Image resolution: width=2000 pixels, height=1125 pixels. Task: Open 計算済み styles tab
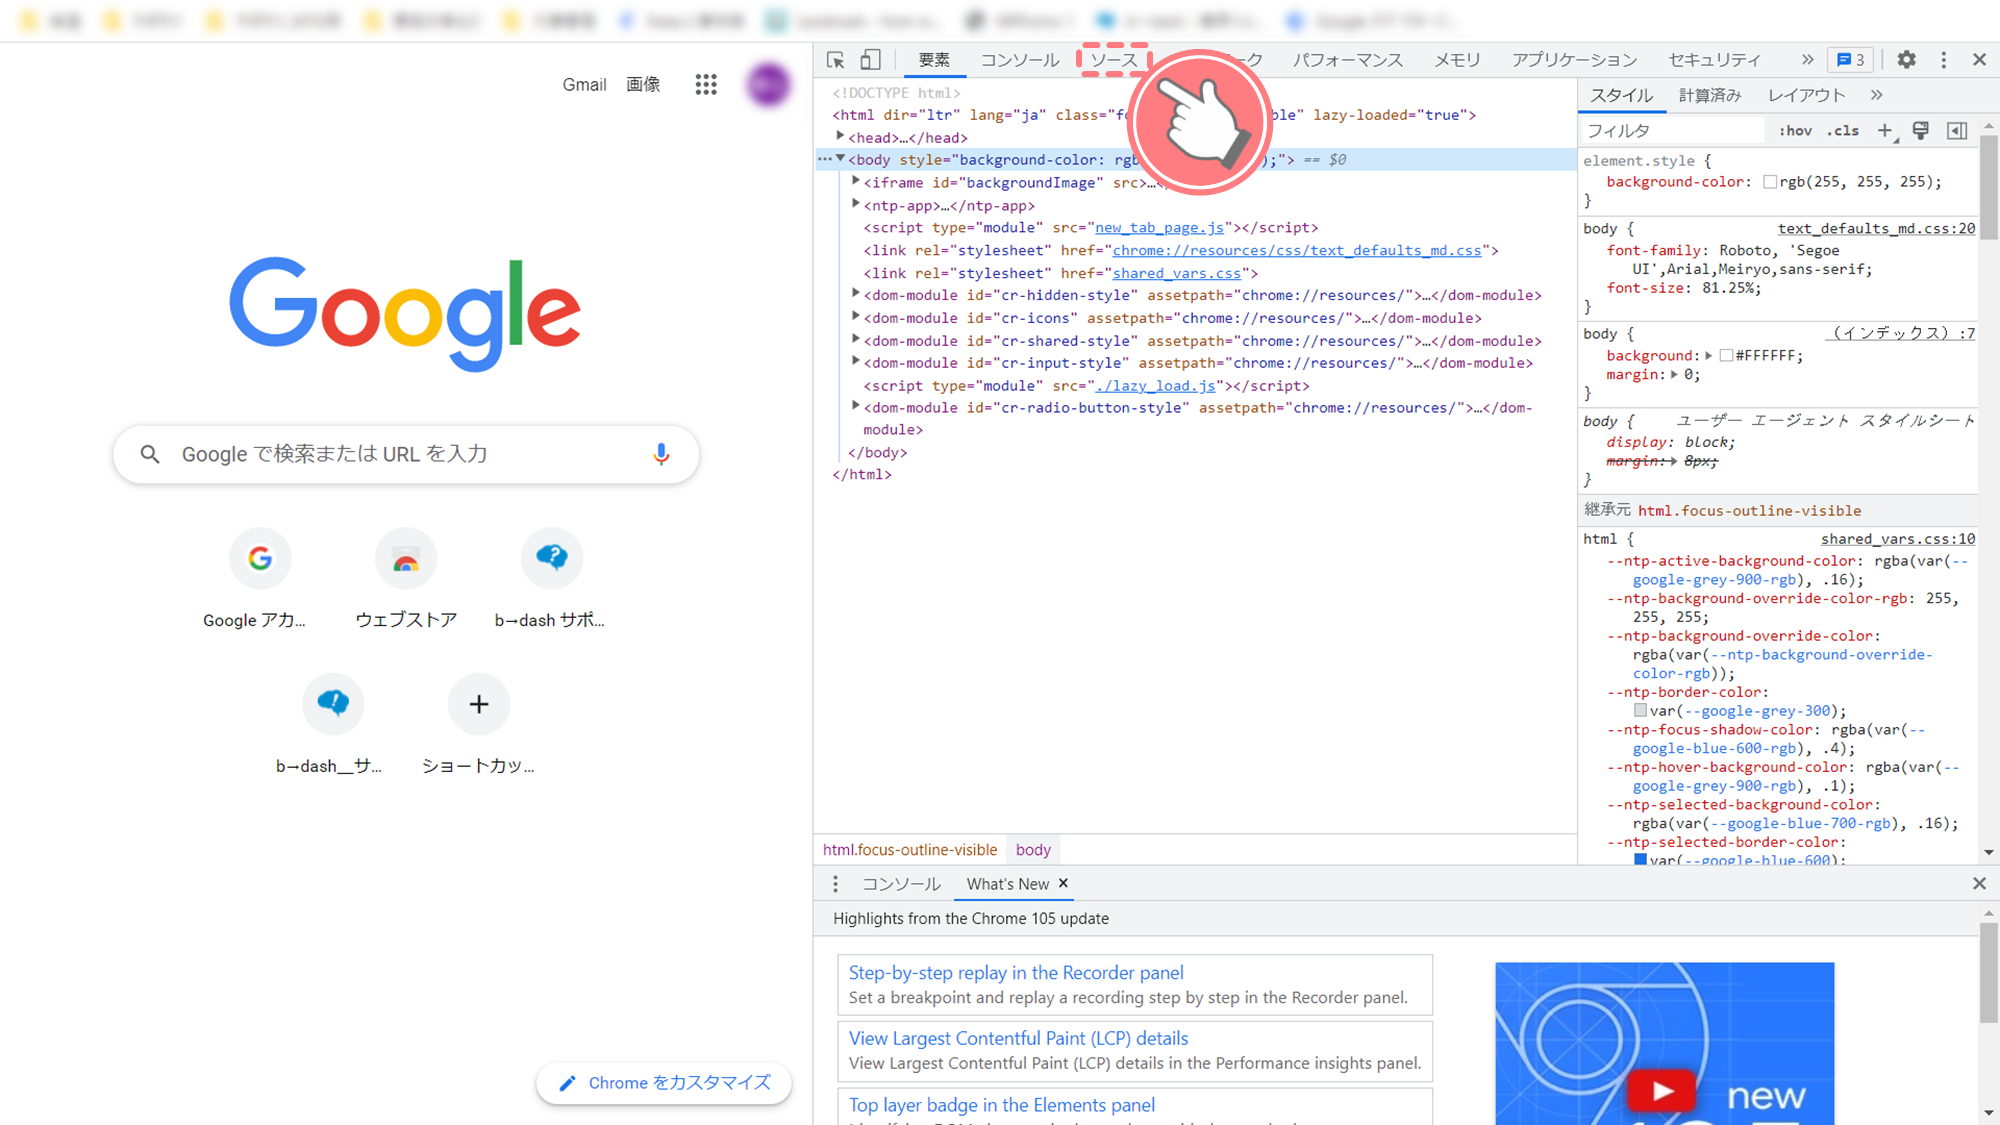pos(1709,95)
